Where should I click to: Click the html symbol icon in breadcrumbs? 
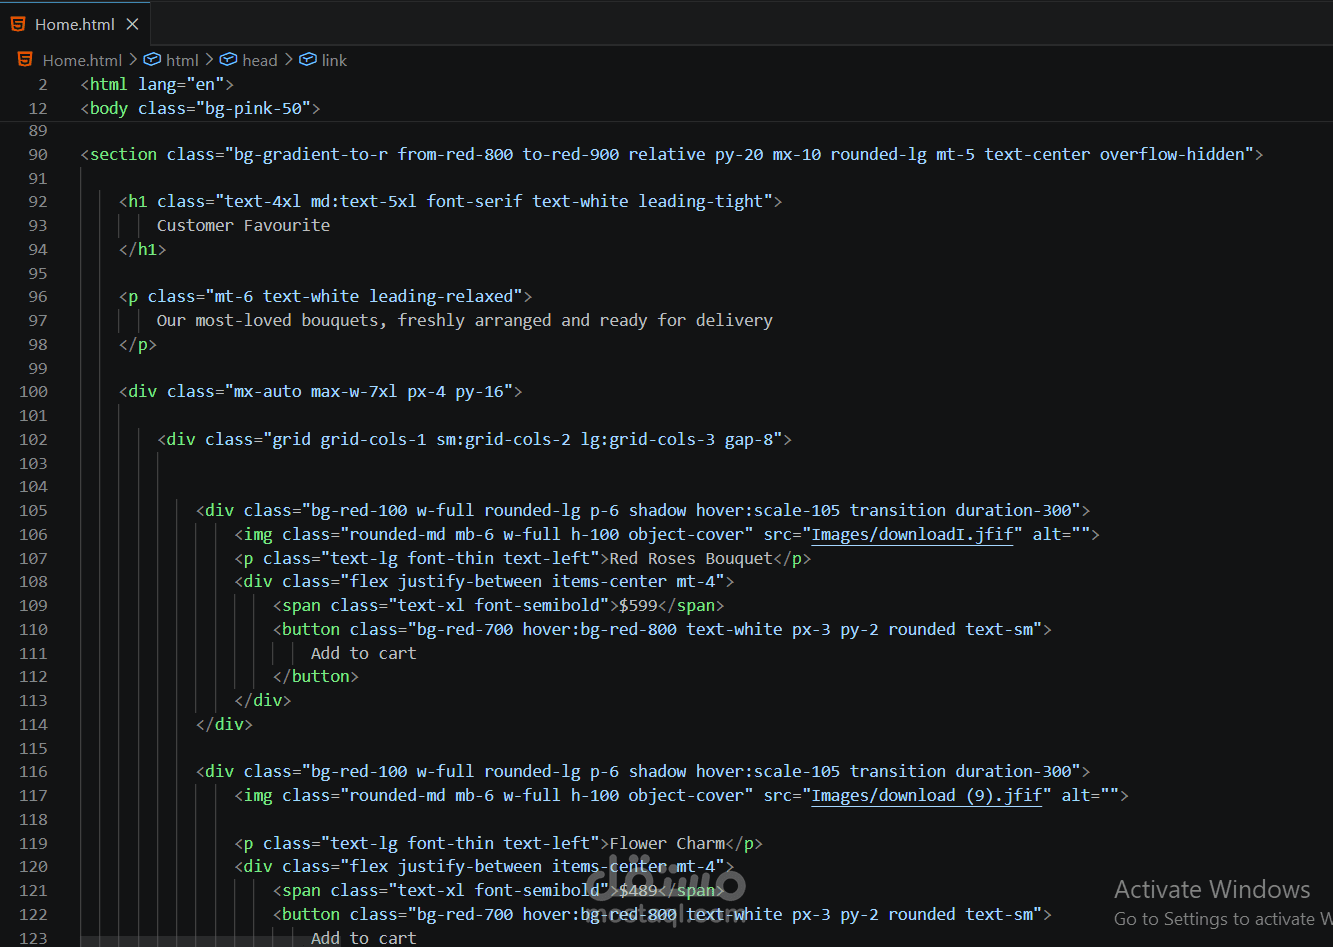(x=152, y=60)
